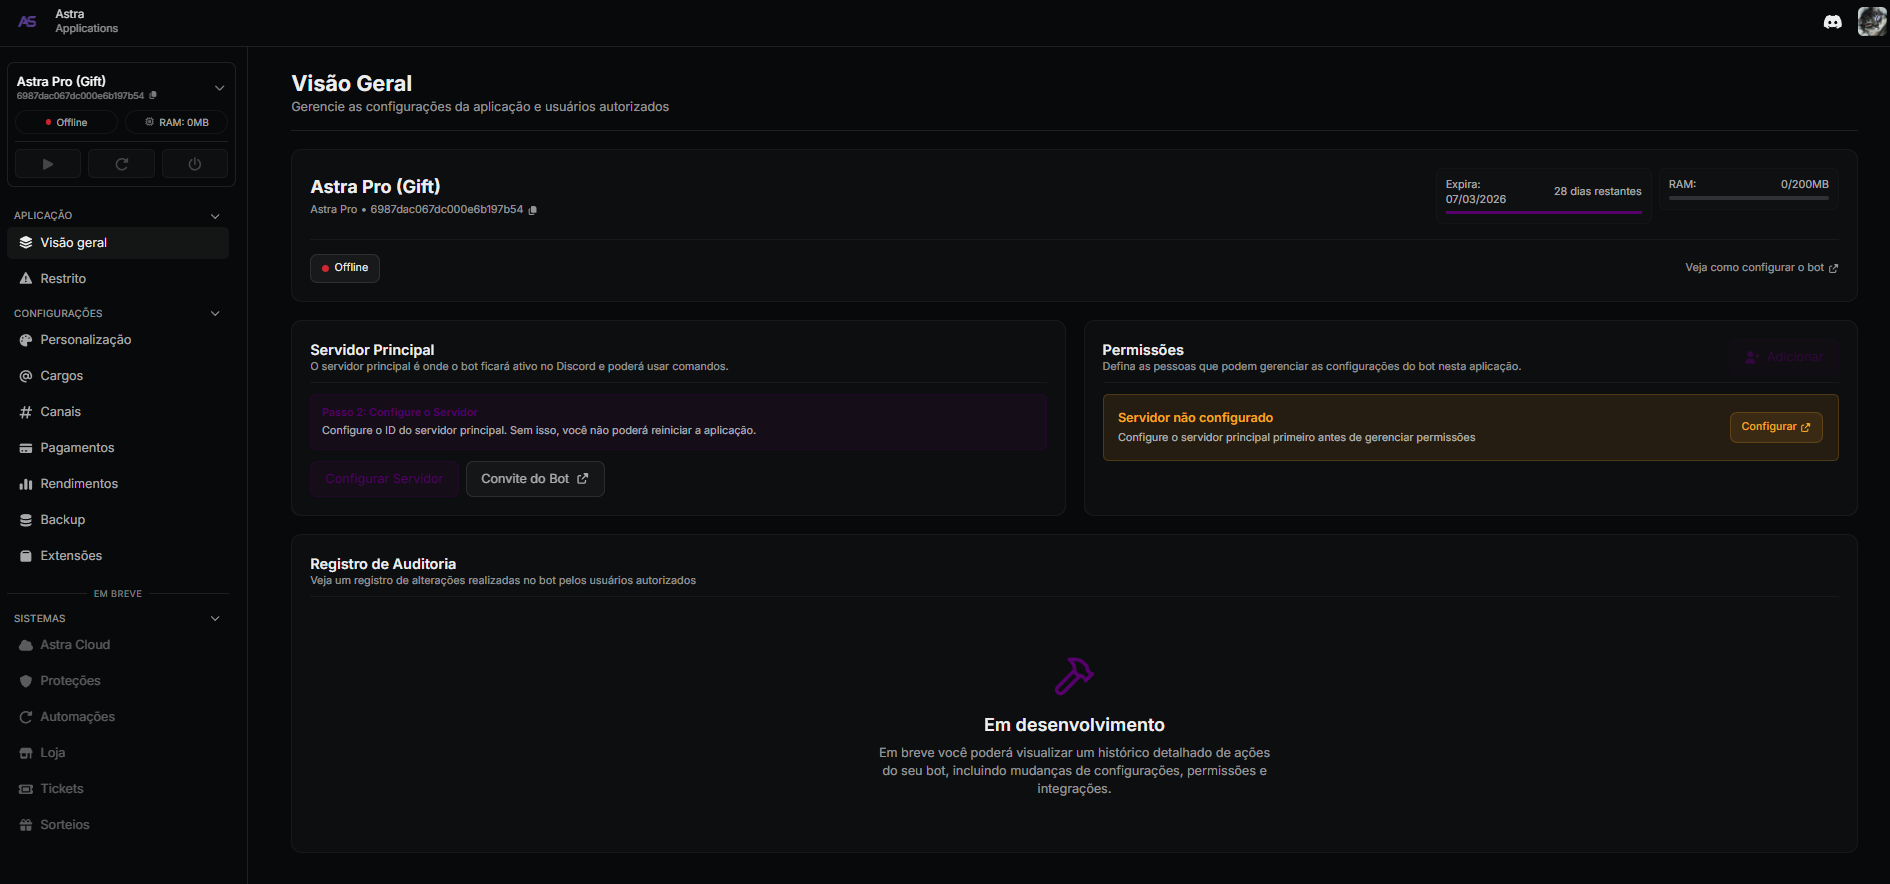
Task: Open the Cargos page
Action: point(61,376)
